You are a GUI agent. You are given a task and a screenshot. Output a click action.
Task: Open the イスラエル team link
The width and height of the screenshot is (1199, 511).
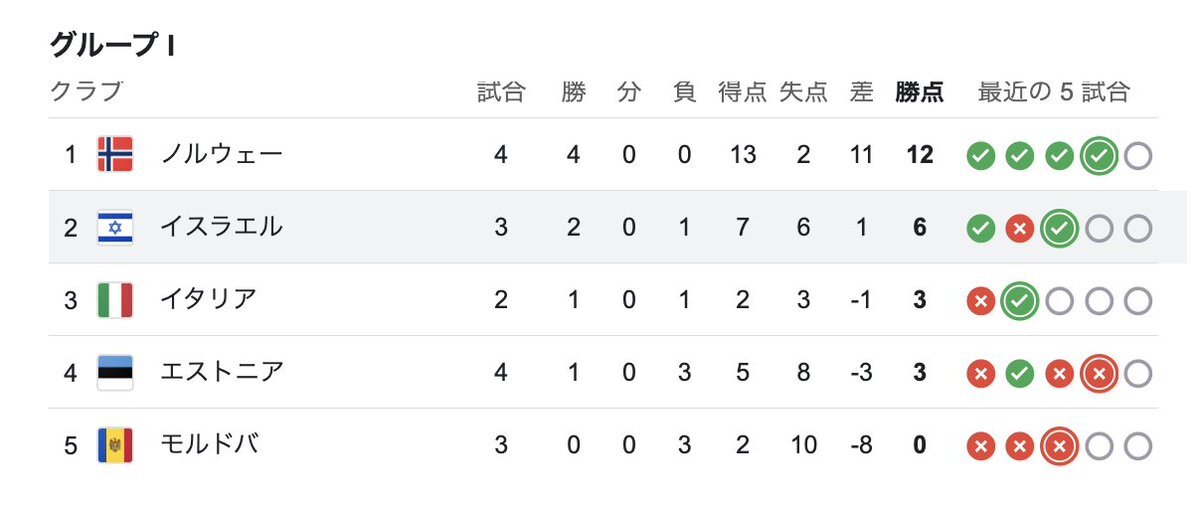222,227
